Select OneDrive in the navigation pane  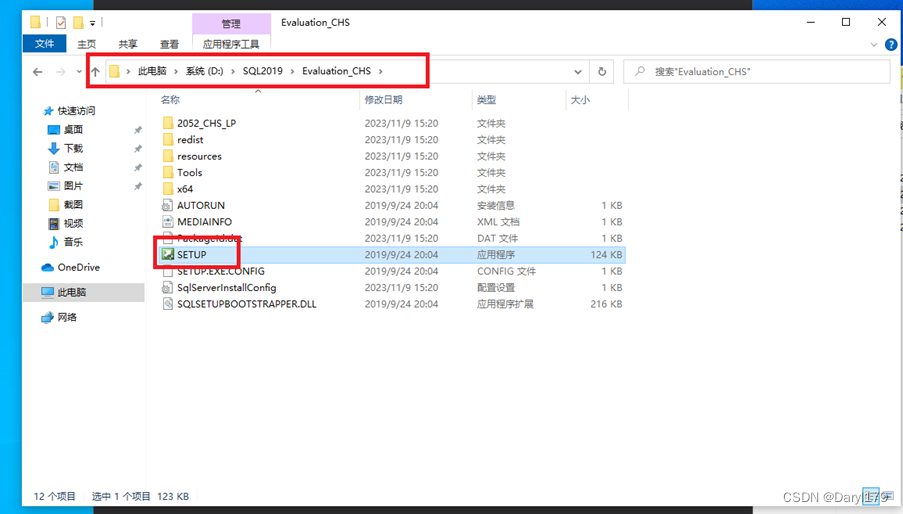coord(78,267)
